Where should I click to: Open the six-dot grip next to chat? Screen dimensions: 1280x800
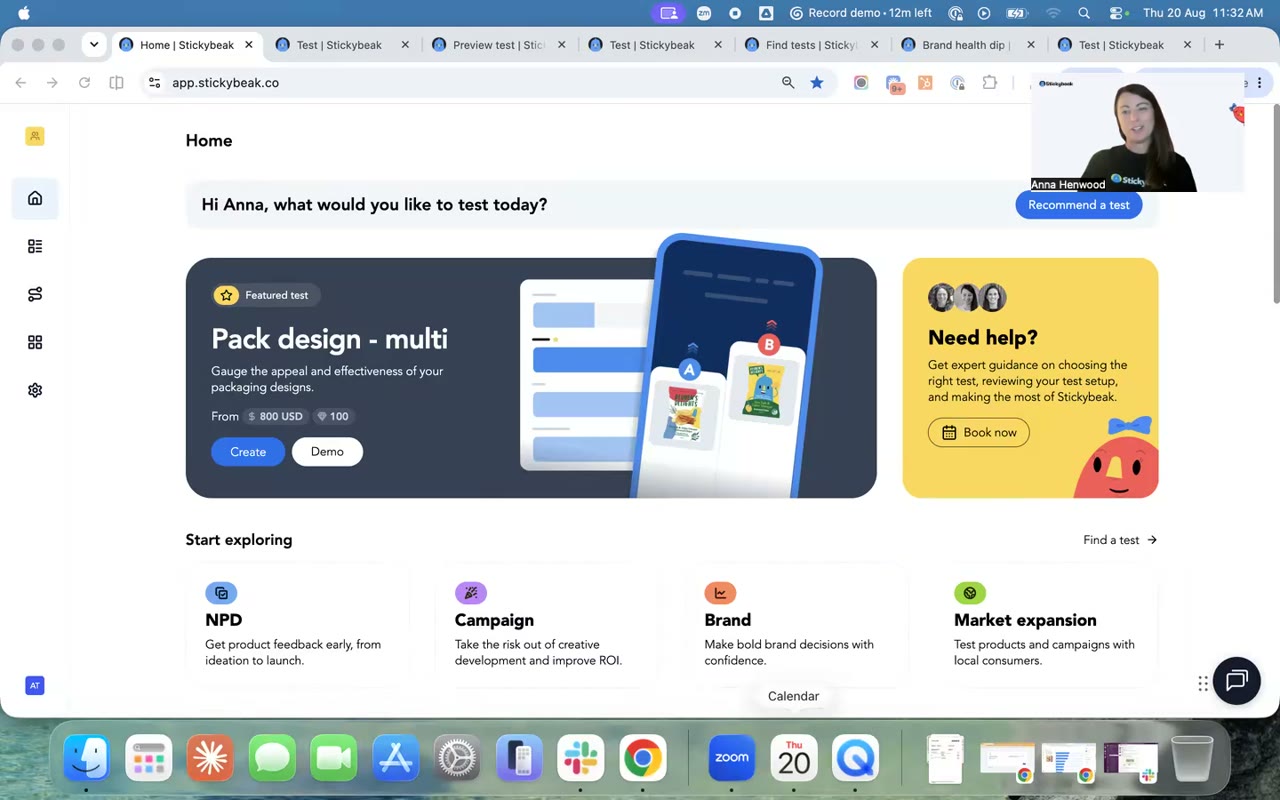tap(1203, 684)
